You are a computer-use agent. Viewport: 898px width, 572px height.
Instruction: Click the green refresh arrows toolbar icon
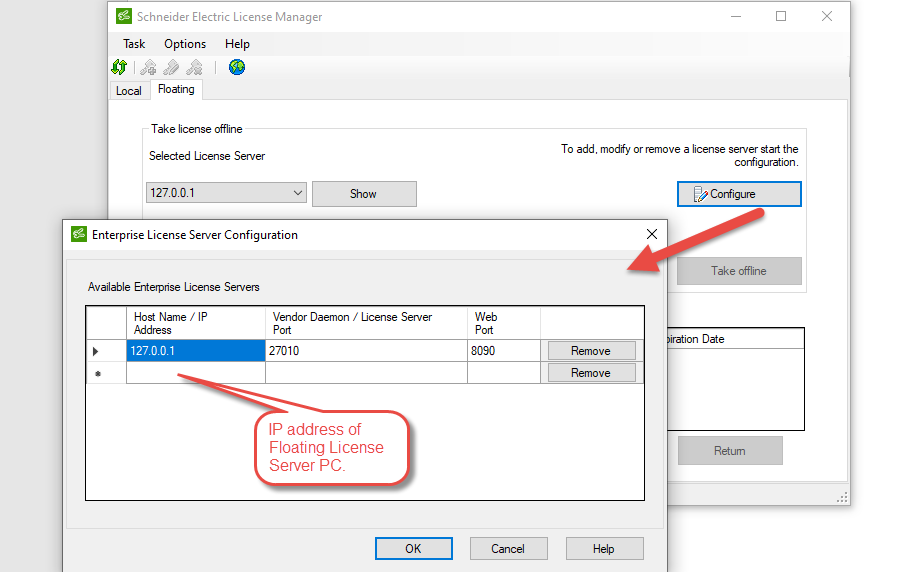tap(119, 67)
